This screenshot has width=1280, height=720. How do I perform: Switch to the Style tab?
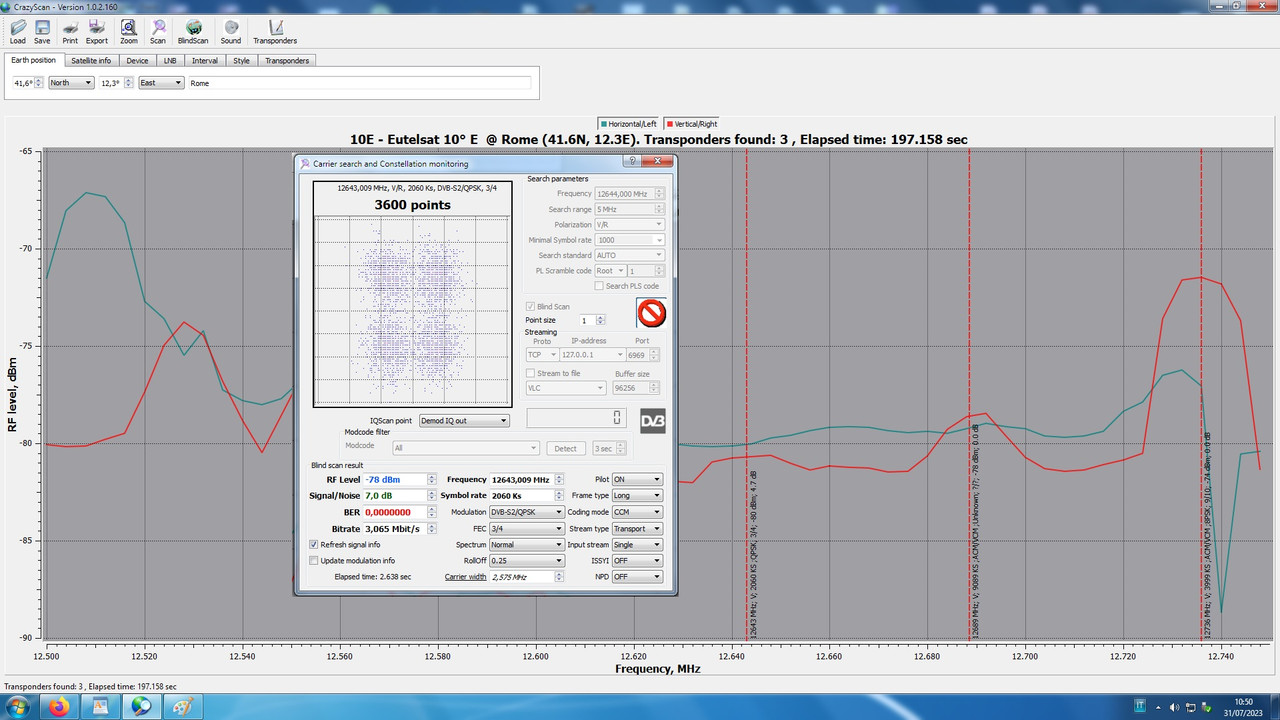click(x=242, y=61)
